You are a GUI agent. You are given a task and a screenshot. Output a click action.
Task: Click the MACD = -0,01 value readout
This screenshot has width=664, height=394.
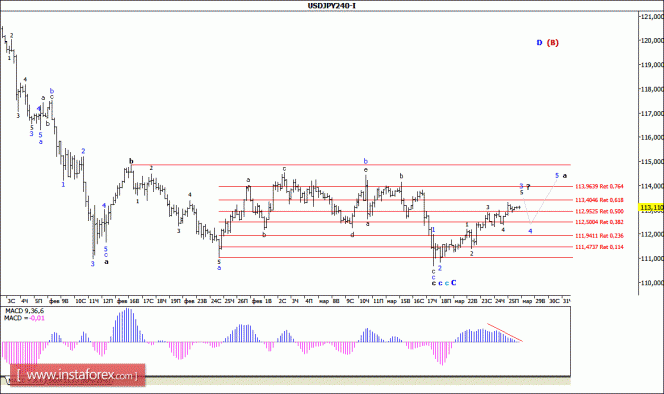[24, 318]
